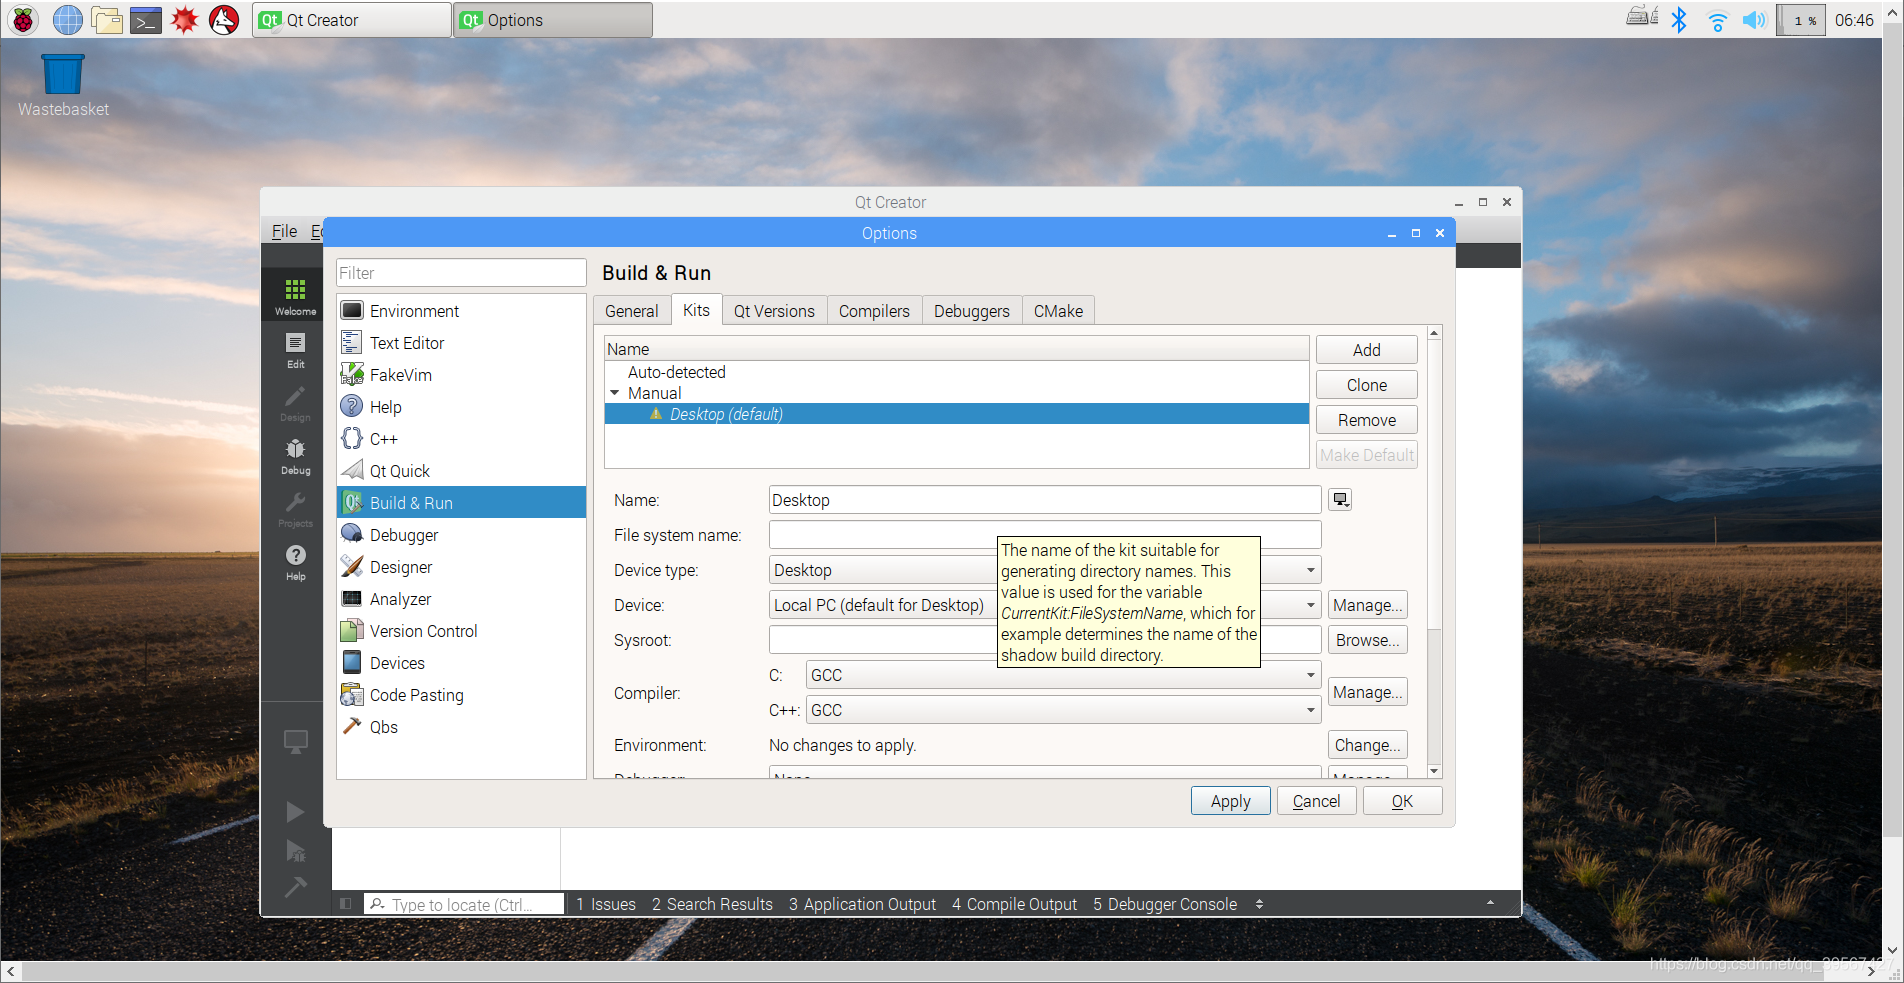Select Help options category
The width and height of the screenshot is (1904, 983).
[x=461, y=407]
